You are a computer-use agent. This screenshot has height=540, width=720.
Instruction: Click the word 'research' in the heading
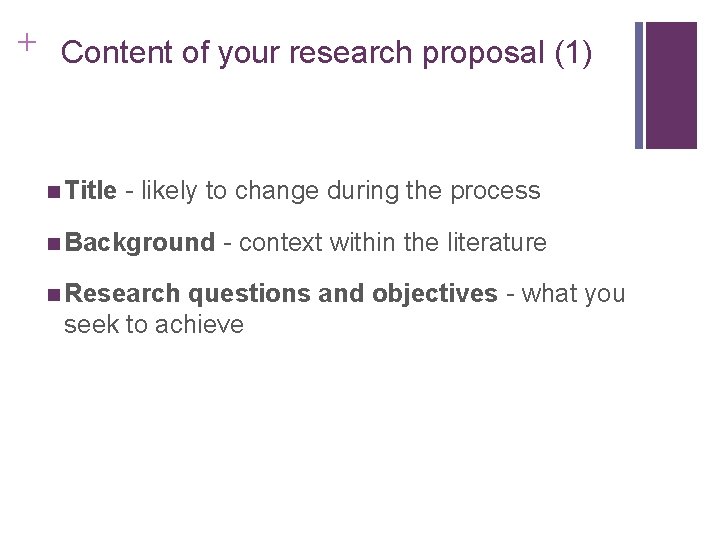click(x=350, y=53)
